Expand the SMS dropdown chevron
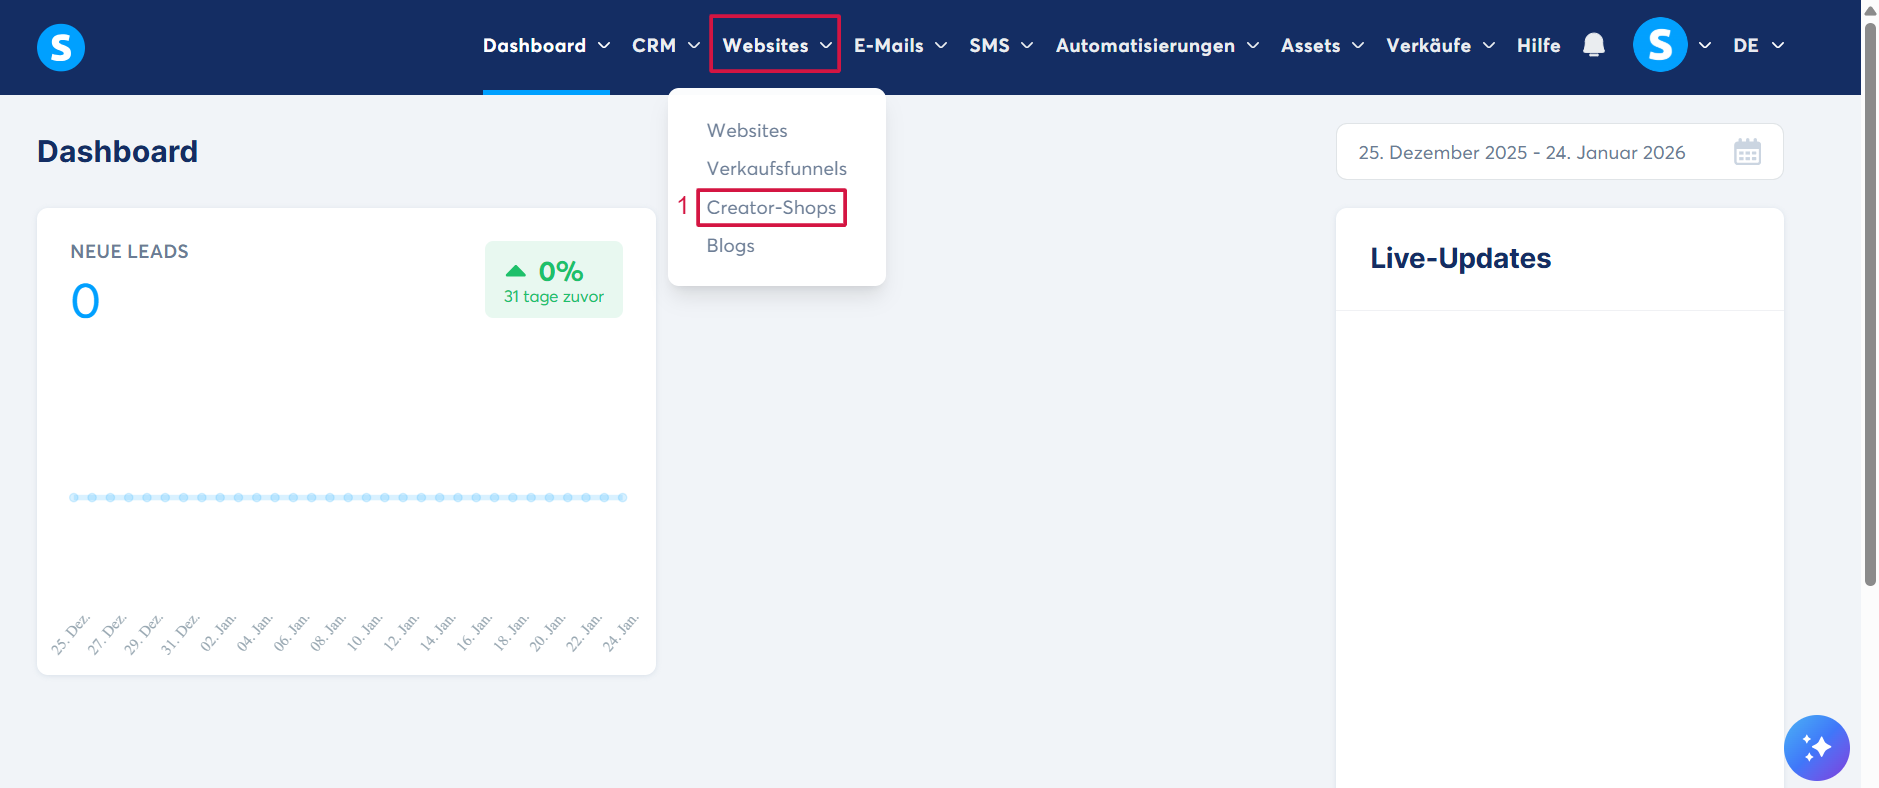This screenshot has width=1879, height=788. [x=1027, y=45]
